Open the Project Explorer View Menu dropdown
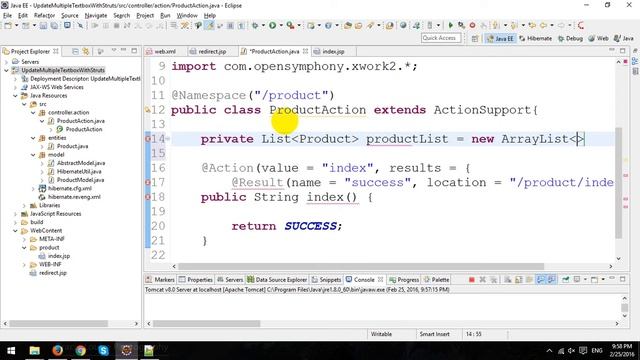The width and height of the screenshot is (640, 360). pos(114,51)
